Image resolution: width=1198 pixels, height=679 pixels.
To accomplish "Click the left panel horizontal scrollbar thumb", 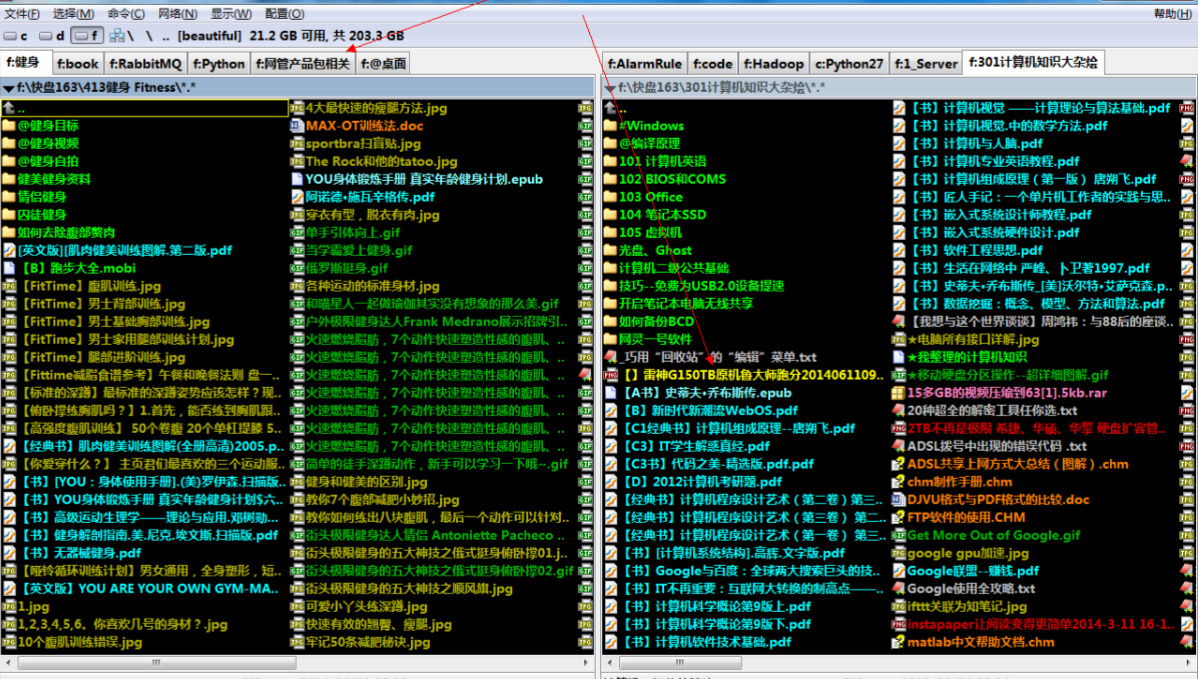I will click(x=157, y=662).
